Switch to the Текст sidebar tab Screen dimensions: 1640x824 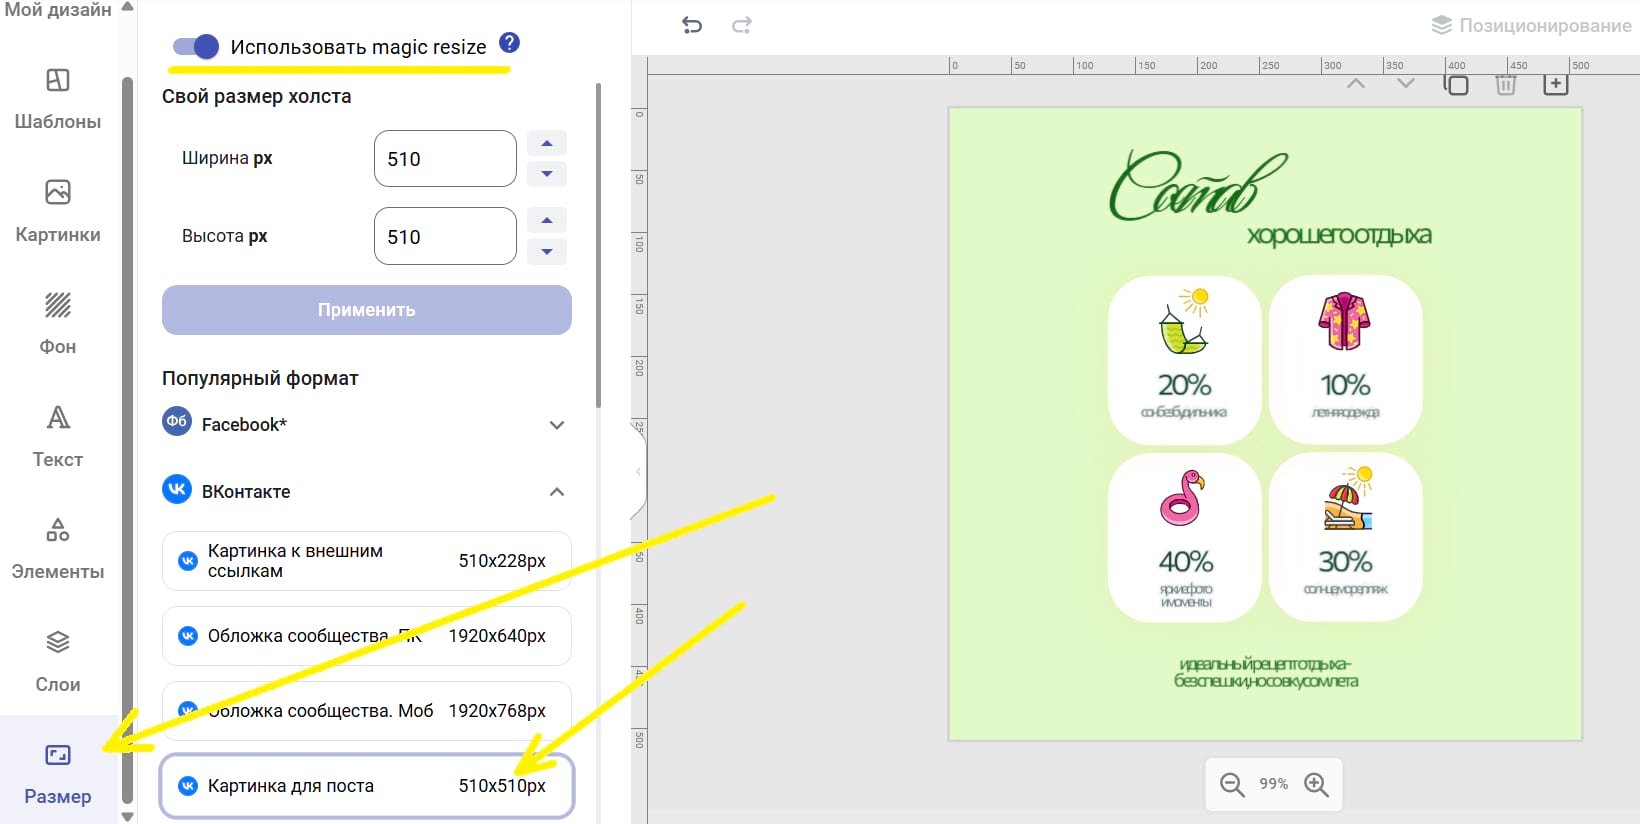58,435
